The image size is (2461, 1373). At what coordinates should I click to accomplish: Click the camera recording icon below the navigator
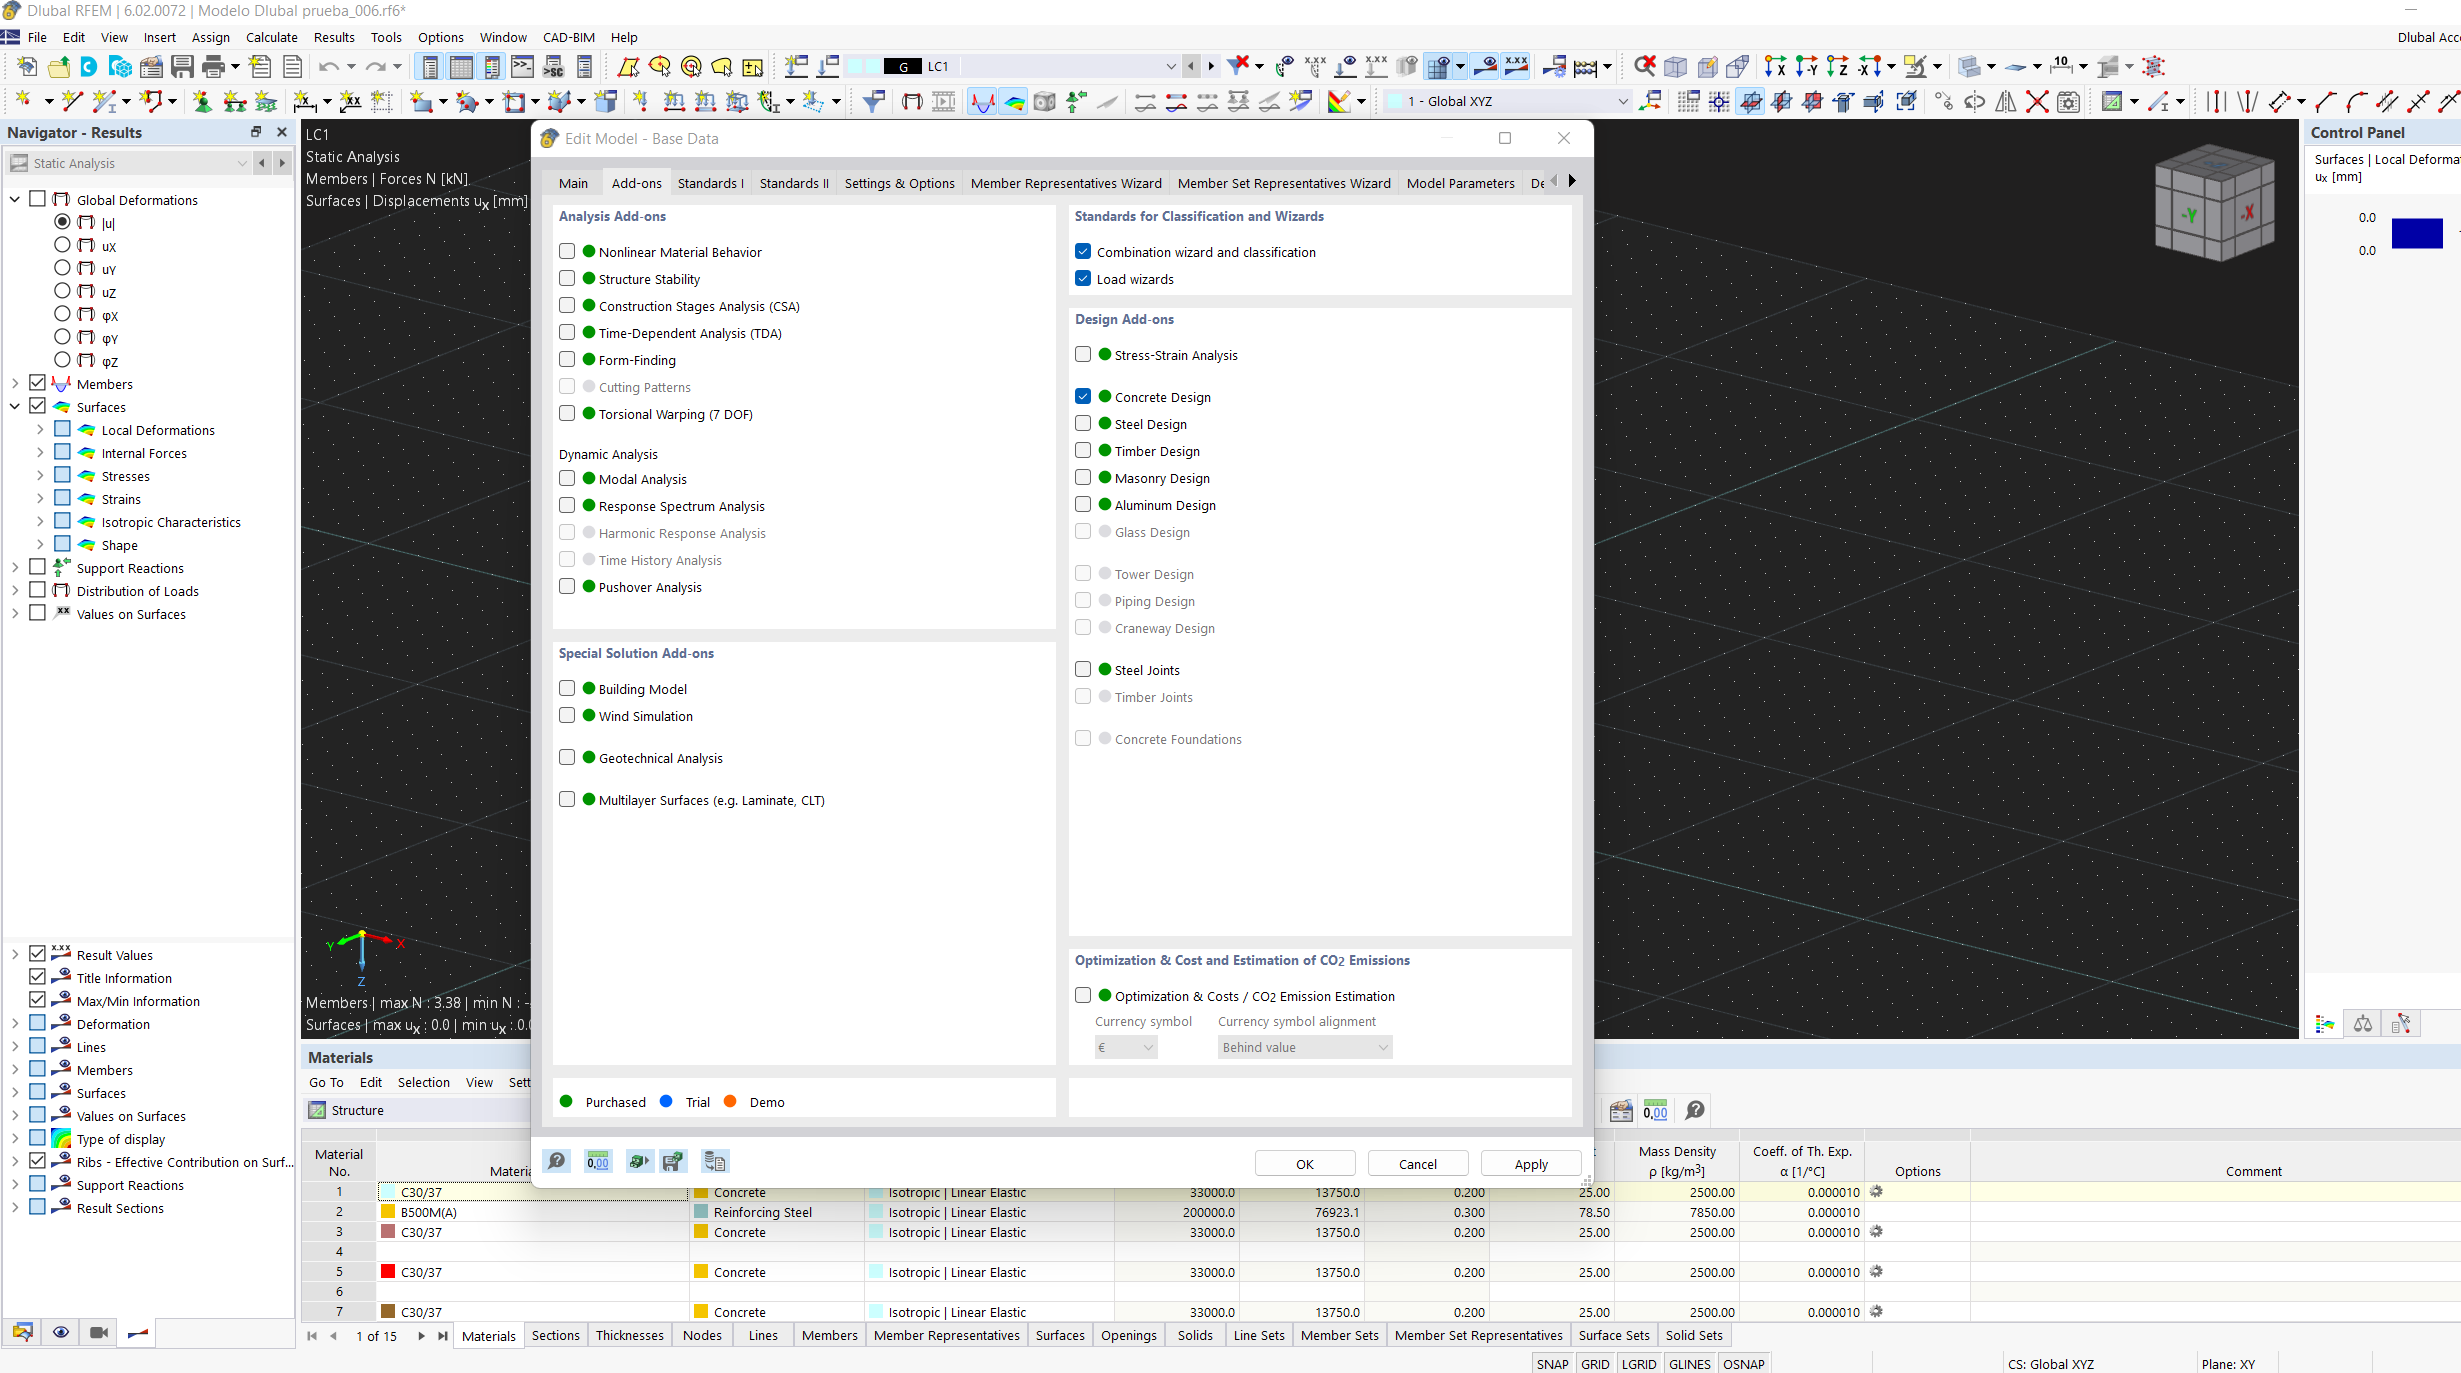click(99, 1333)
